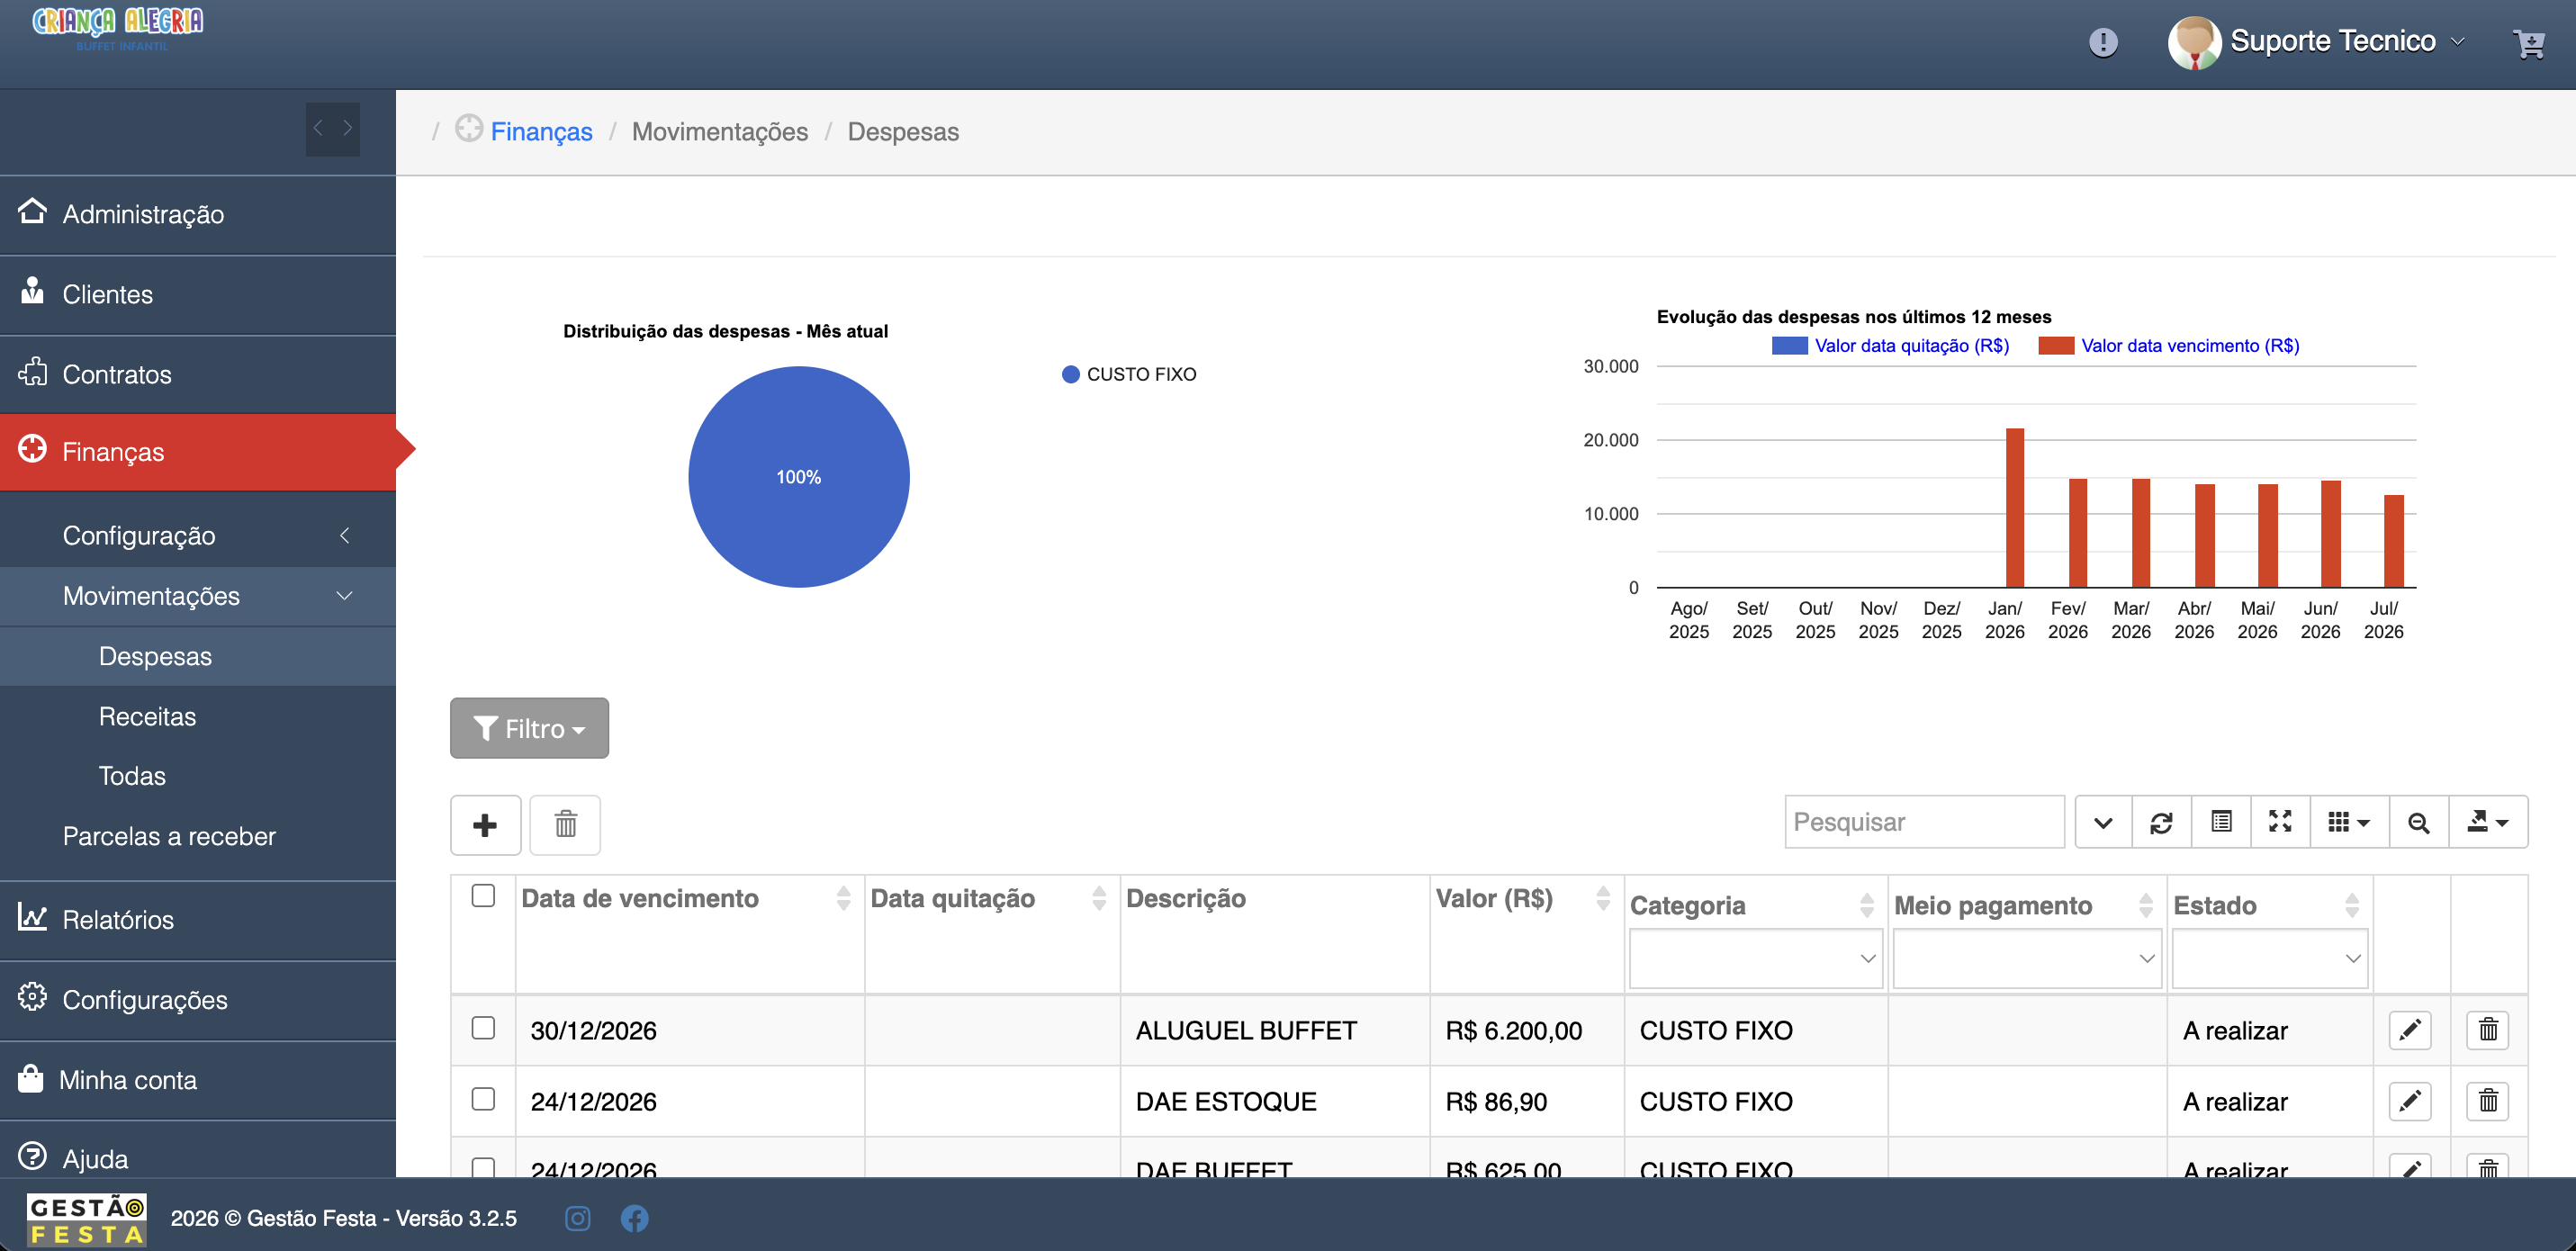Click the Finanças breadcrumb link
The width and height of the screenshot is (2576, 1251).
pyautogui.click(x=541, y=131)
